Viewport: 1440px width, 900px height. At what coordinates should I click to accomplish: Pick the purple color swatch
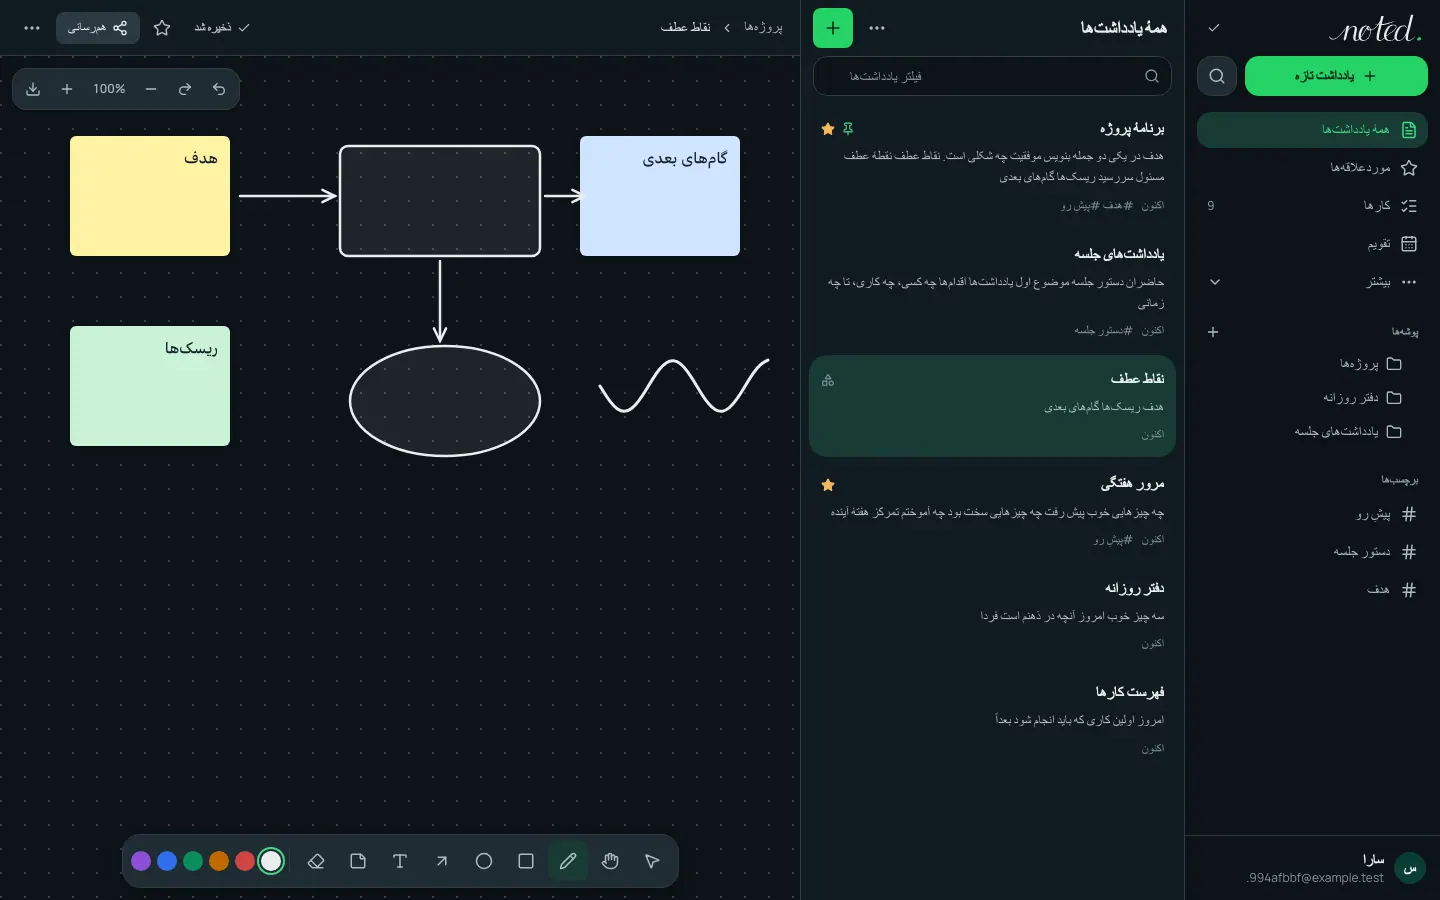tap(141, 861)
